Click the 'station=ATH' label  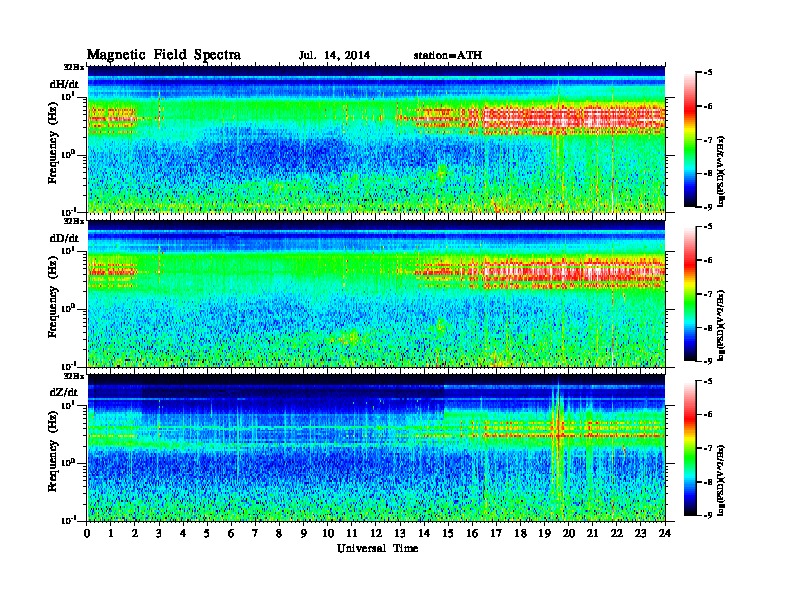pyautogui.click(x=448, y=55)
